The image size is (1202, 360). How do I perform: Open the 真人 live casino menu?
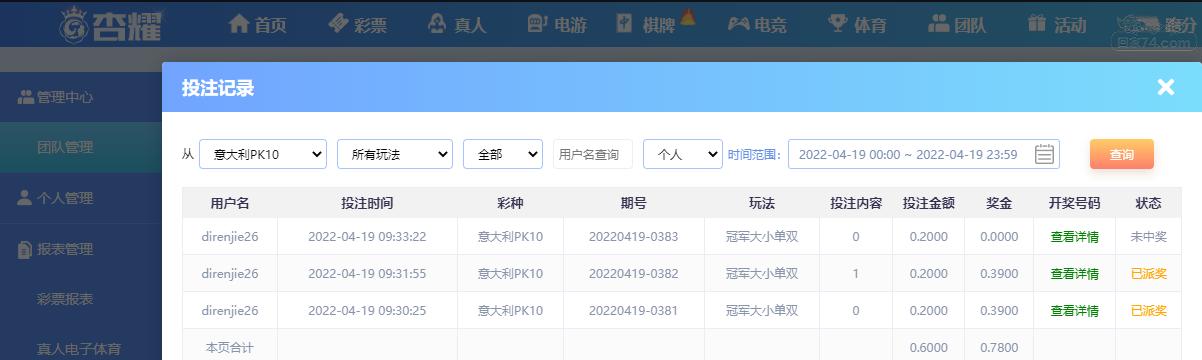tap(456, 24)
